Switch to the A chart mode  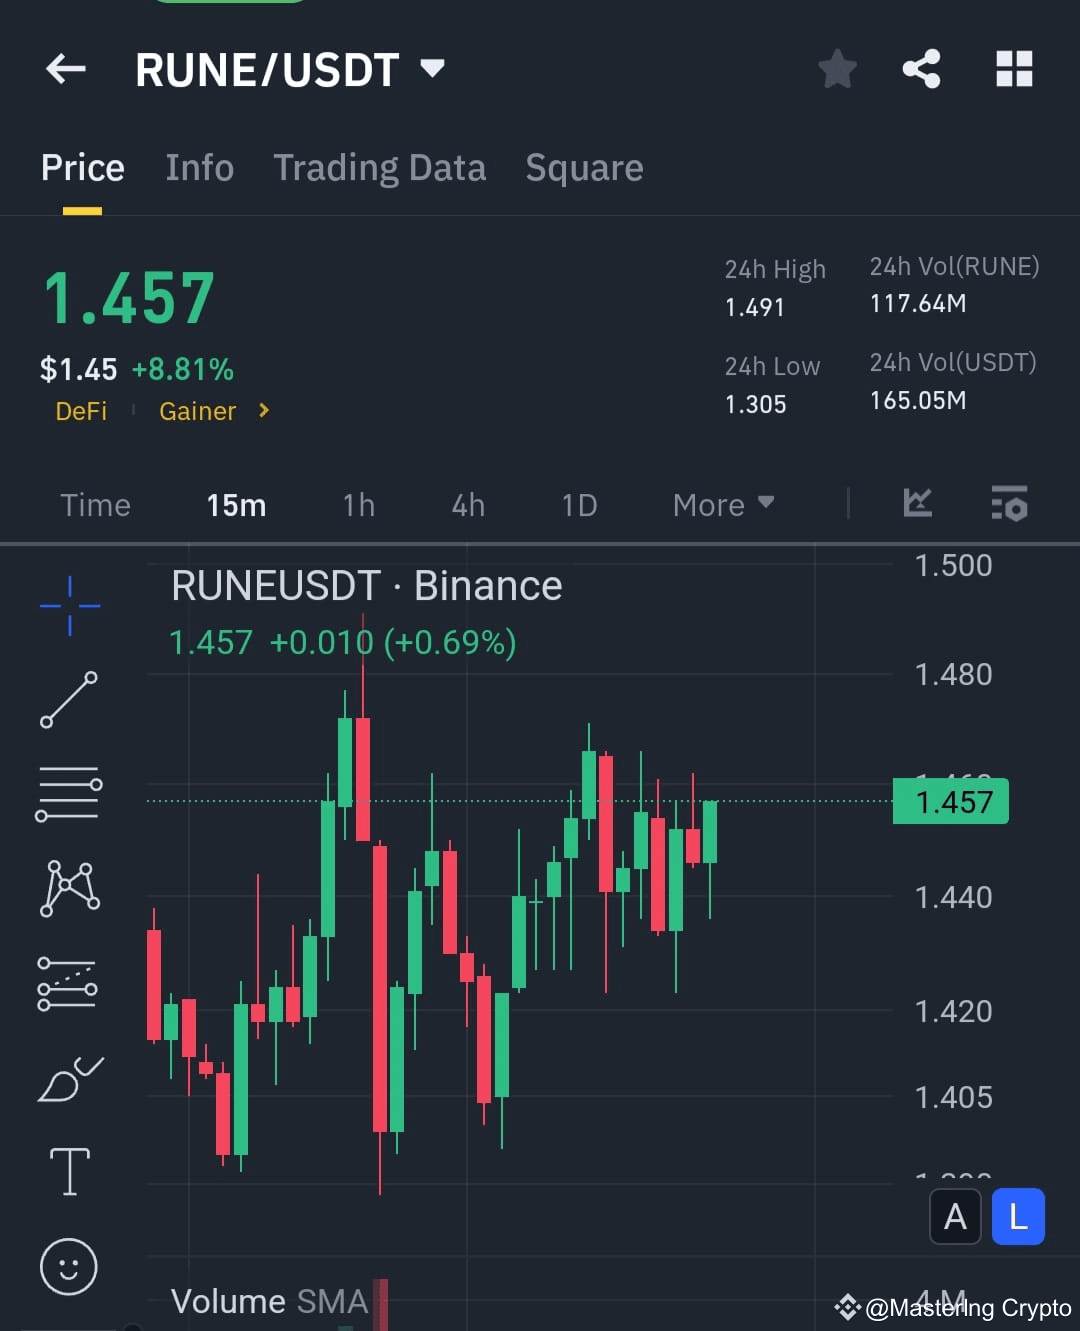point(955,1216)
